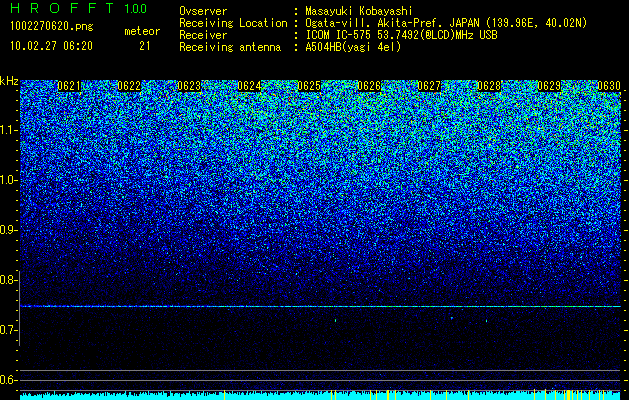The height and width of the screenshot is (400, 629).
Task: Click the date stamp 10.02.27 06:20
Action: pos(51,46)
